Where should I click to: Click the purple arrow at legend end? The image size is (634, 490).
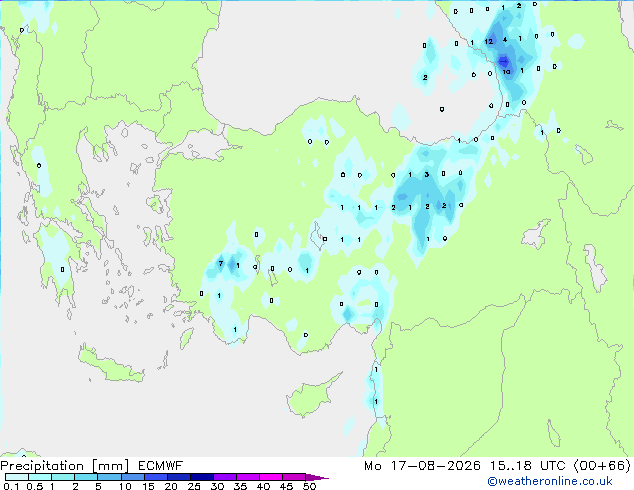click(317, 477)
